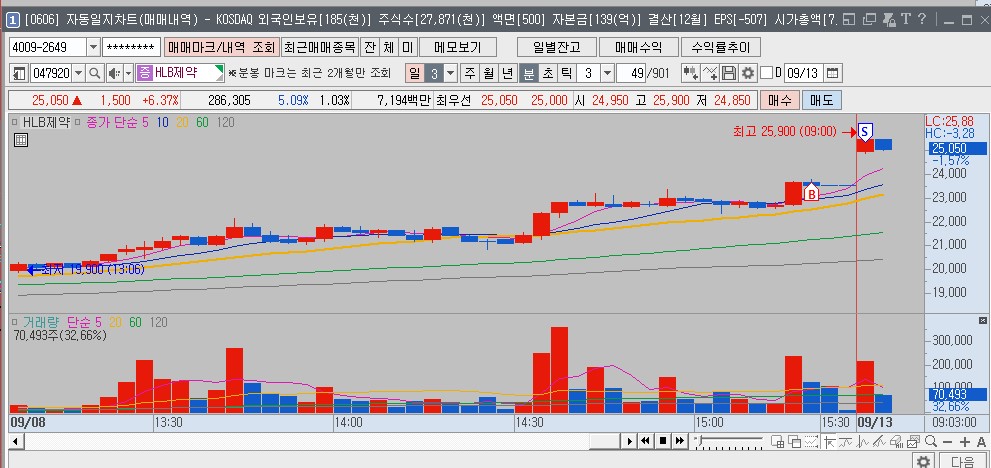The image size is (991, 468).
Task: Click the split-window with grid icon
Action: click(777, 441)
